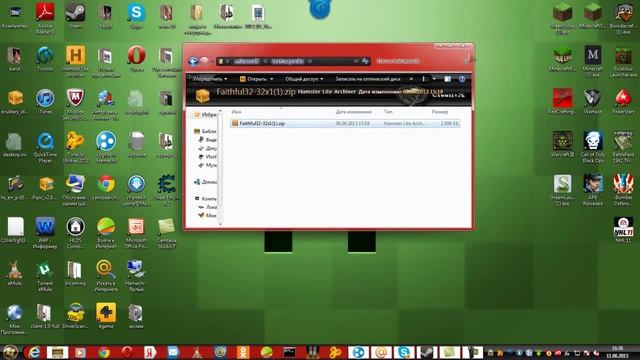Open the McAfee Security desktop shortcut
Image resolution: width=640 pixels, height=360 pixels.
76,104
